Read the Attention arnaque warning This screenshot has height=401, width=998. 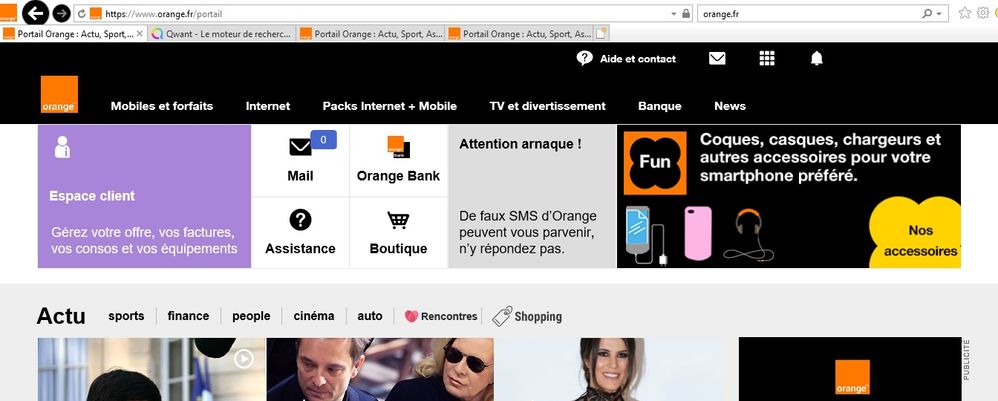pos(532,196)
